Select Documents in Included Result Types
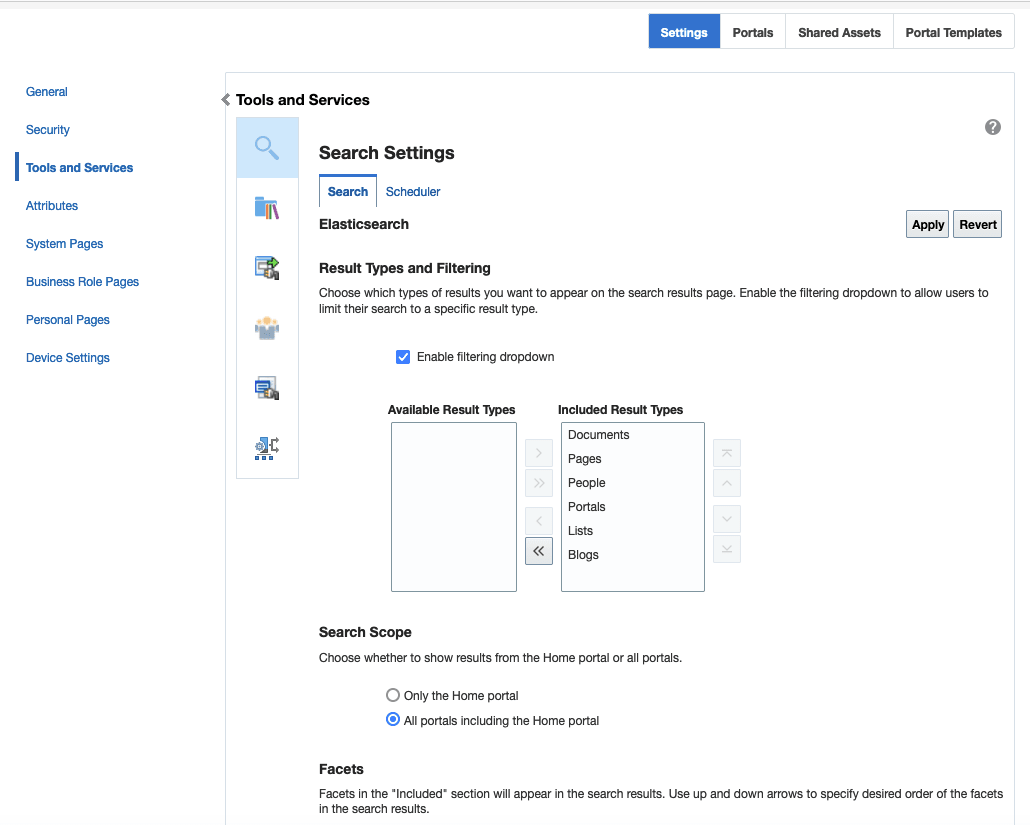 point(633,435)
